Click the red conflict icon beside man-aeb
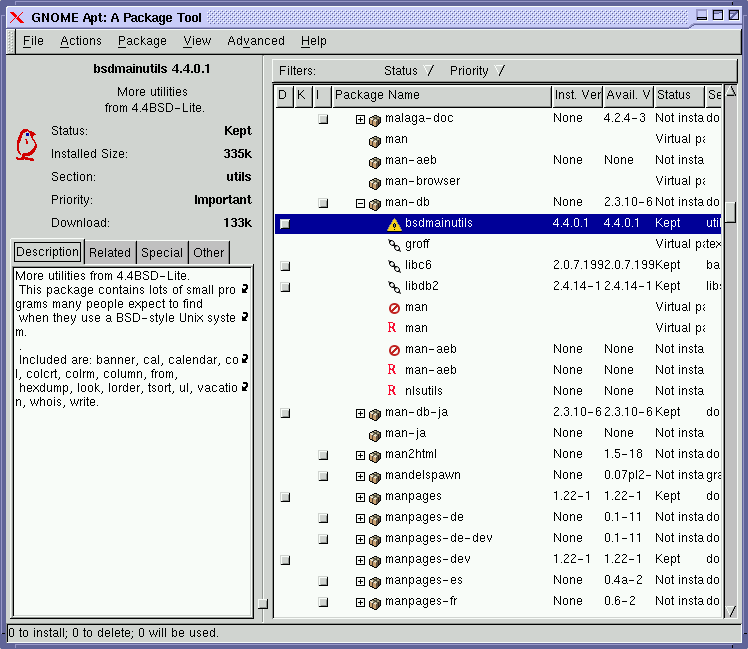 tap(394, 350)
